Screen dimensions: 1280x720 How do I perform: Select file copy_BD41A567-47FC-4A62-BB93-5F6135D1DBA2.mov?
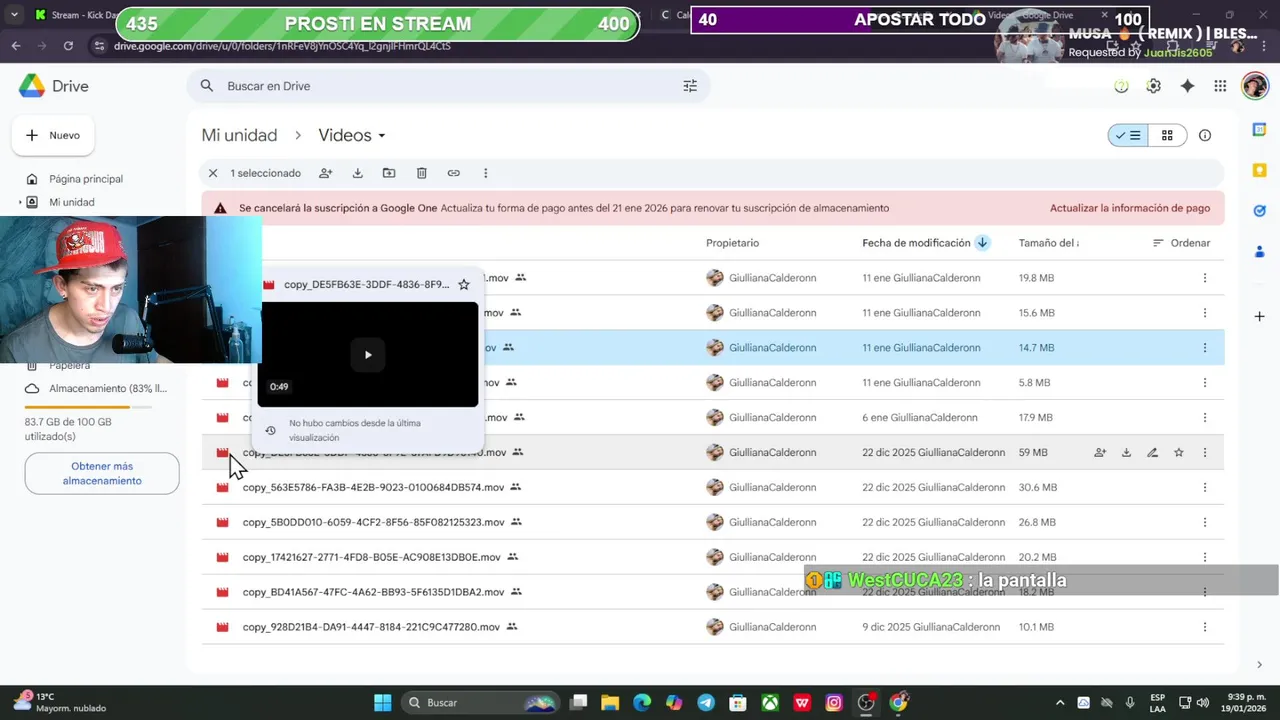point(373,592)
